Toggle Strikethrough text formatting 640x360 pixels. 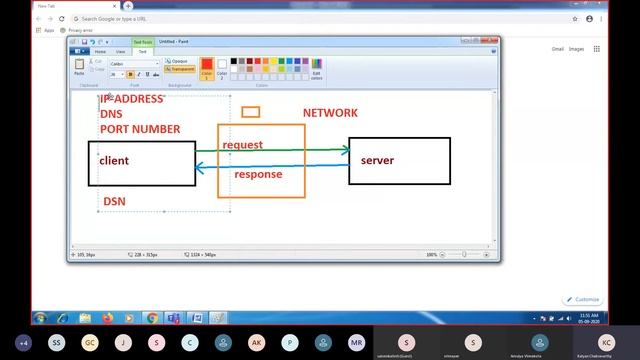pos(156,74)
